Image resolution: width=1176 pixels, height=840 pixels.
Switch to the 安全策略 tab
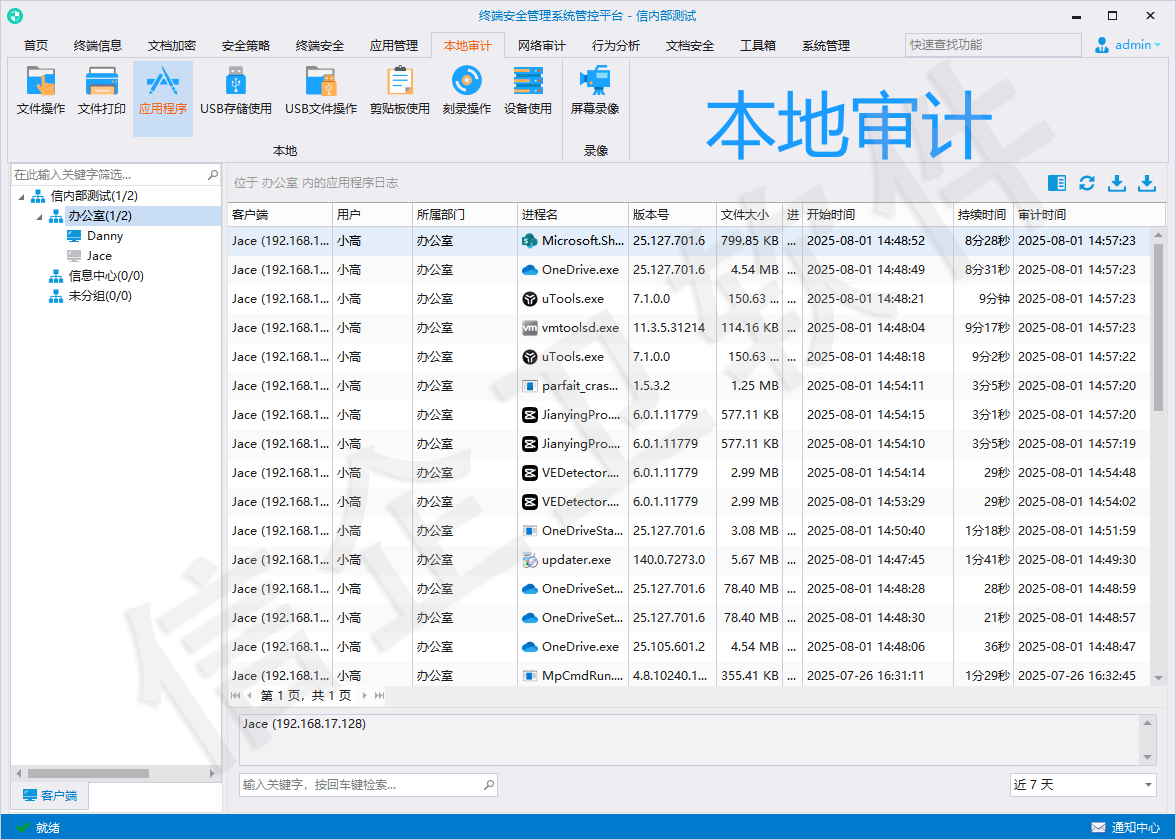[246, 46]
